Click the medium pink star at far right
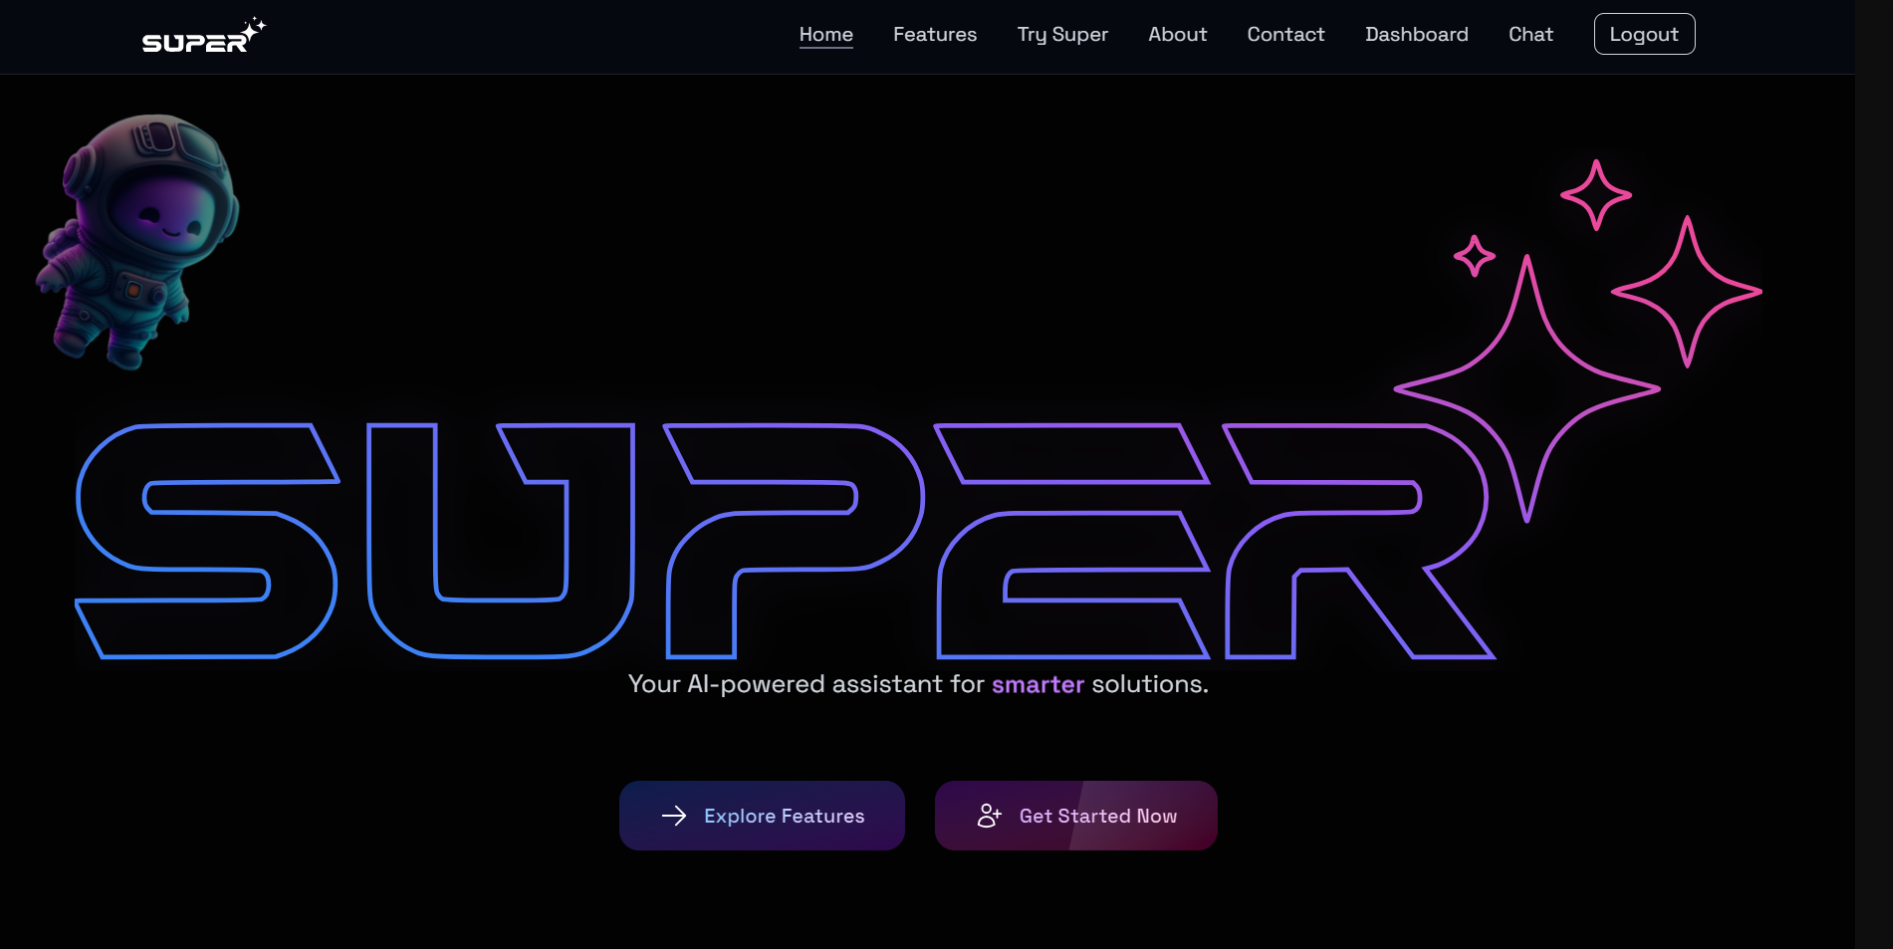This screenshot has height=949, width=1893. click(x=1687, y=291)
